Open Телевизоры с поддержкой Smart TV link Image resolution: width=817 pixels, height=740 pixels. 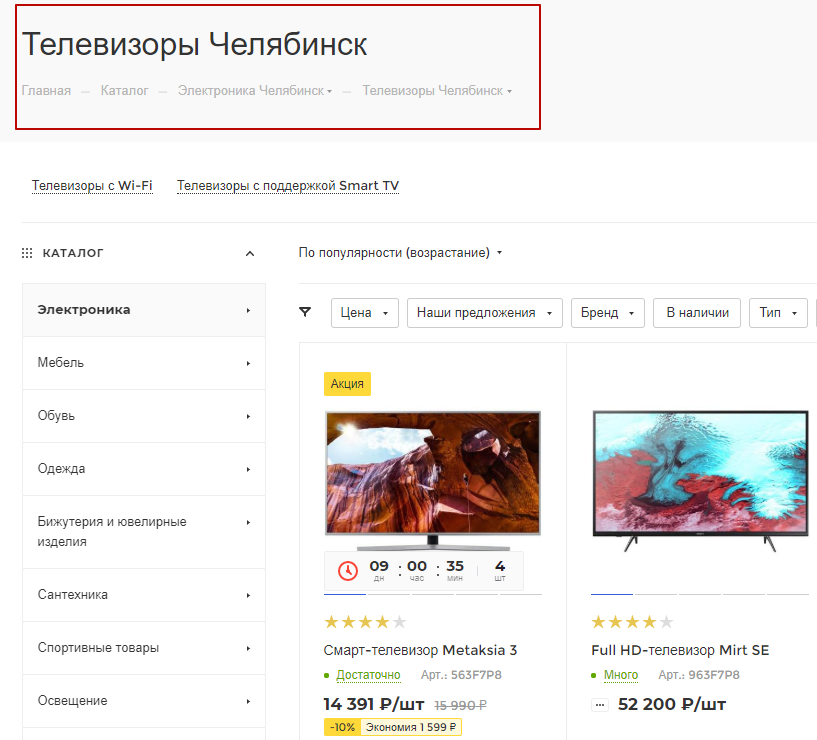(x=288, y=186)
